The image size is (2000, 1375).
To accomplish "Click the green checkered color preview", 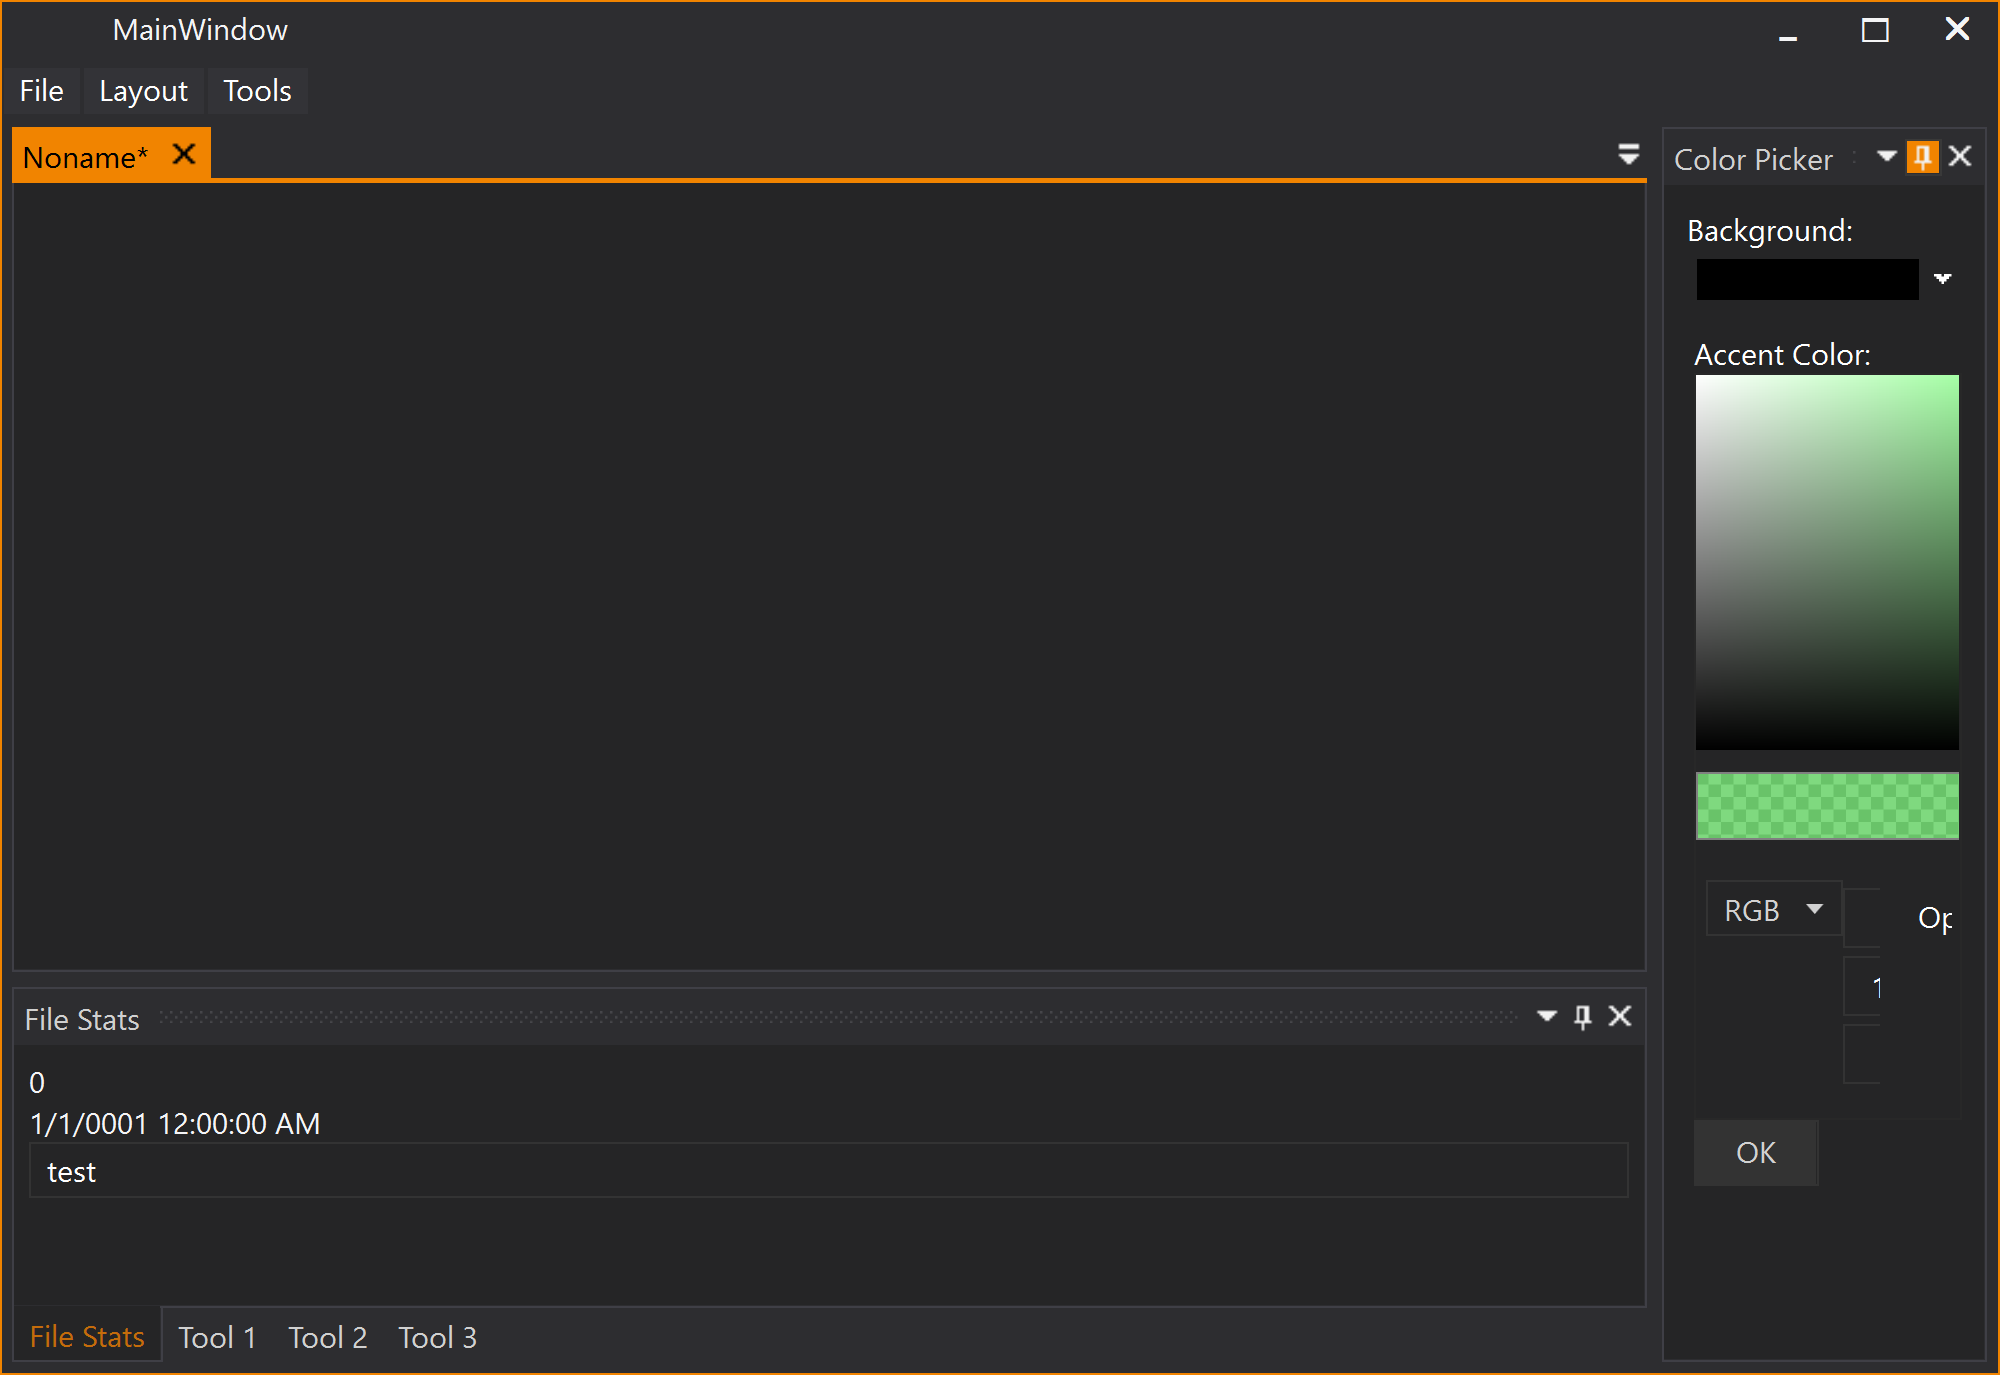I will (x=1827, y=806).
